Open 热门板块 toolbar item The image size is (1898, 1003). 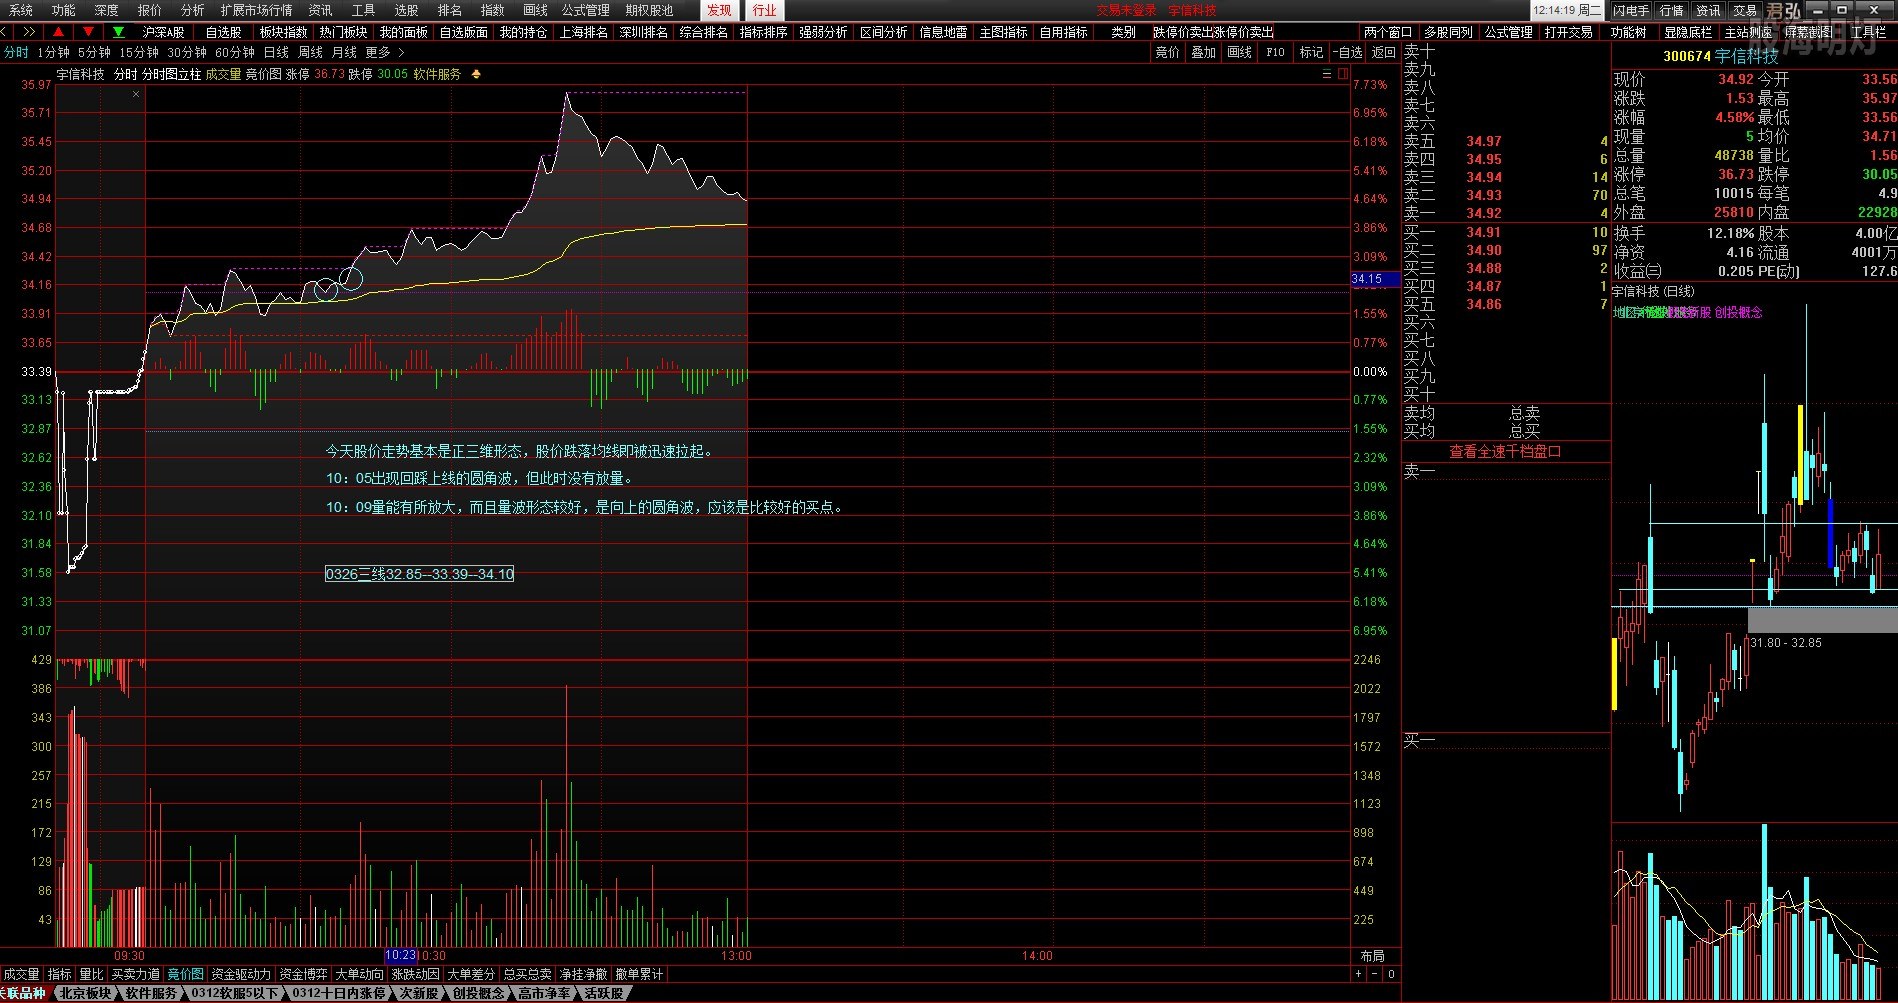[x=343, y=32]
